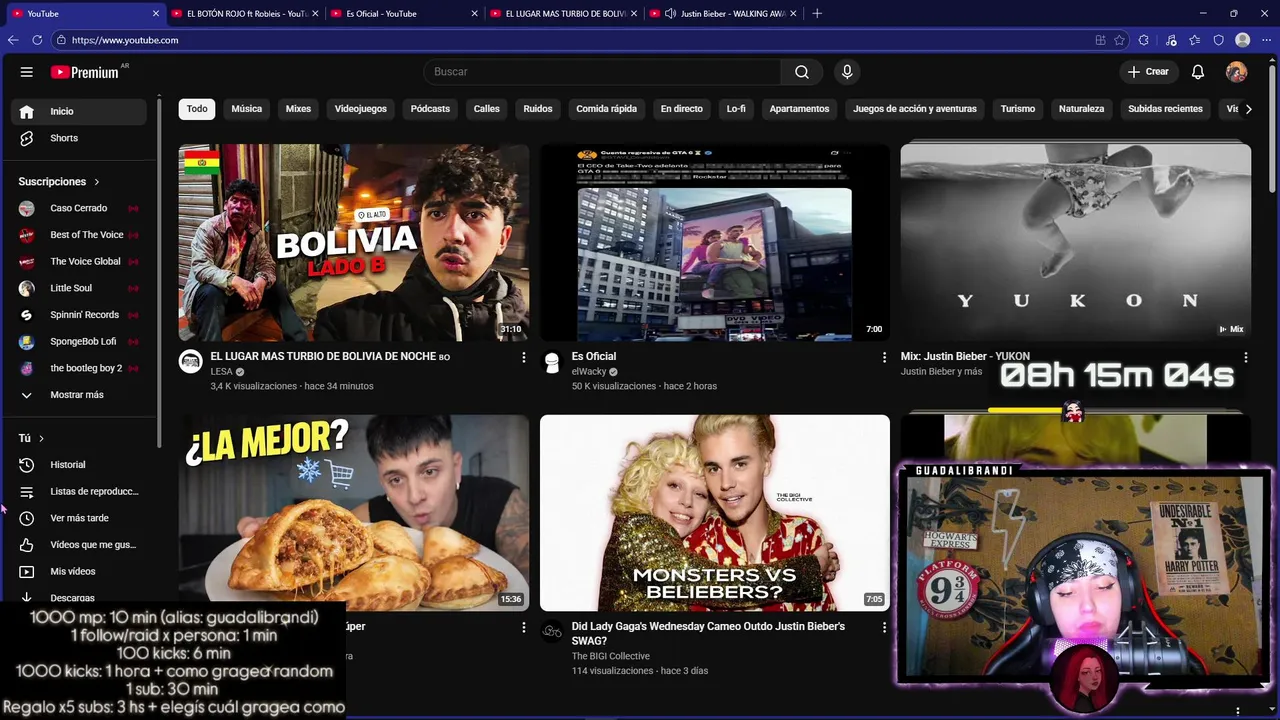The height and width of the screenshot is (720, 1280).
Task: Open SpongeBob Lofi channel
Action: point(80,341)
